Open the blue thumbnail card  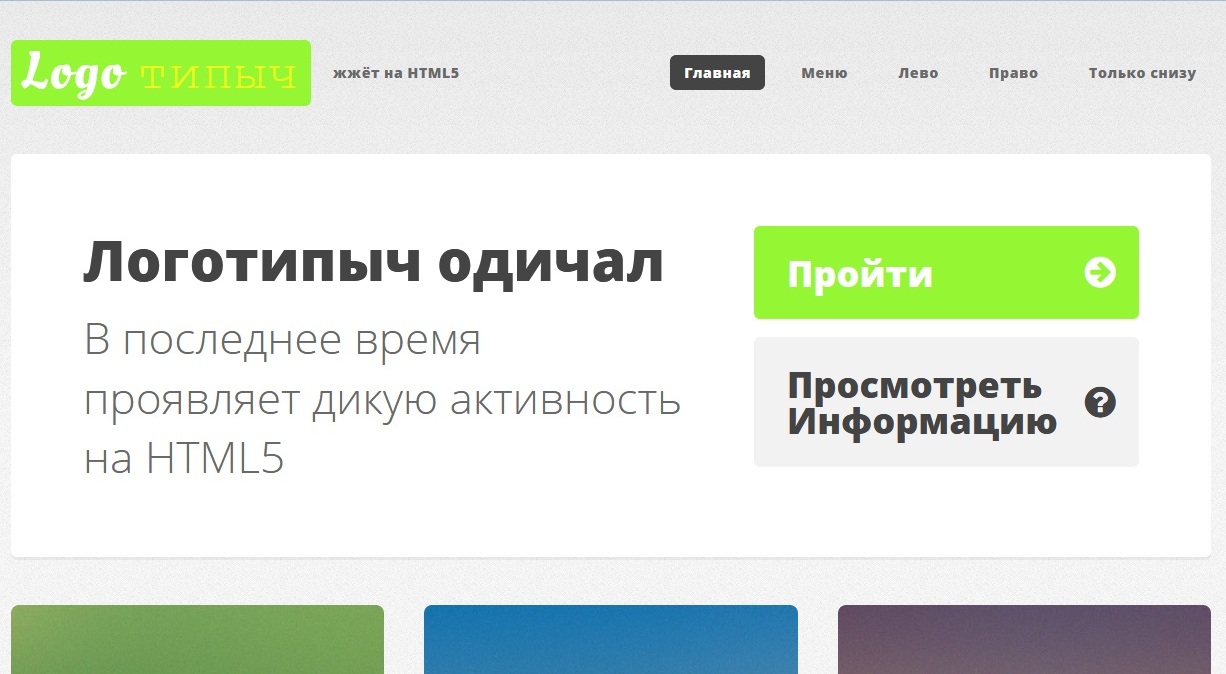610,640
